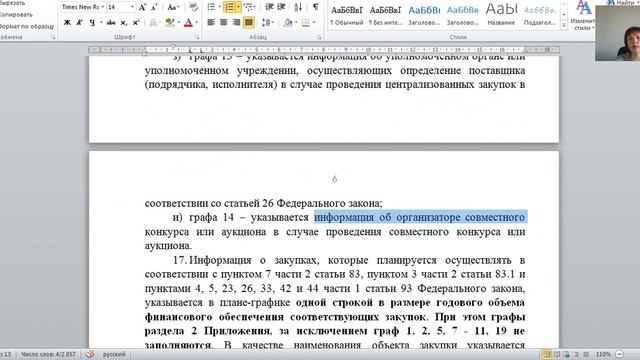Apply the Название style
This screenshot has width=640, height=360.
pyautogui.click(x=501, y=15)
